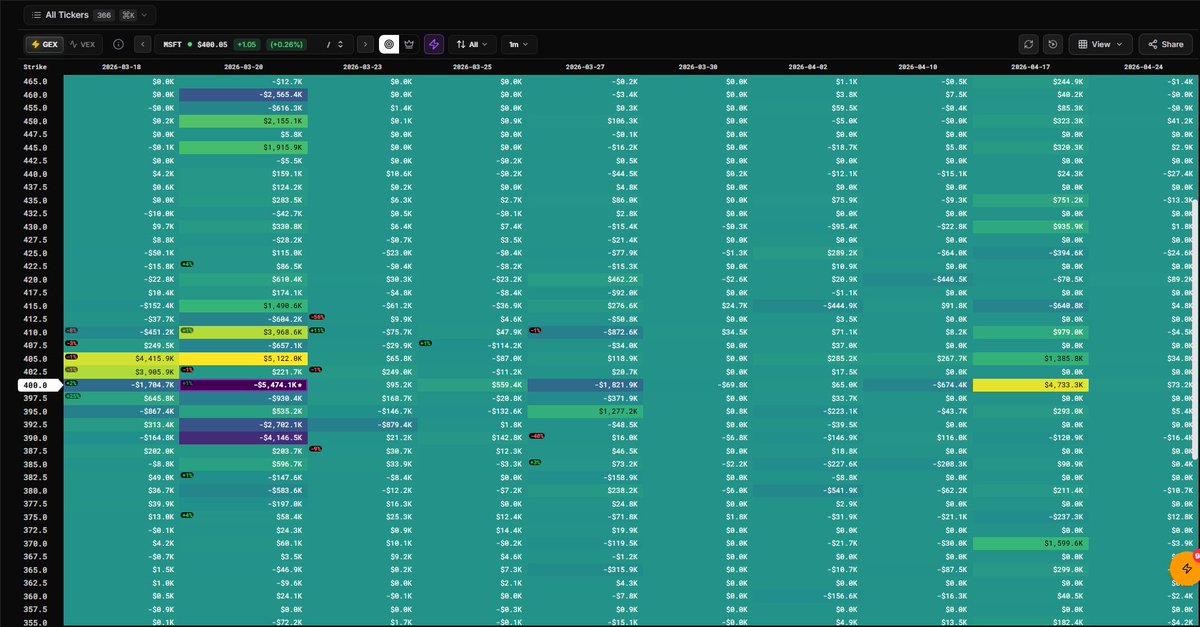Click the $1,490.6K cell
The width and height of the screenshot is (1200, 627).
243,305
